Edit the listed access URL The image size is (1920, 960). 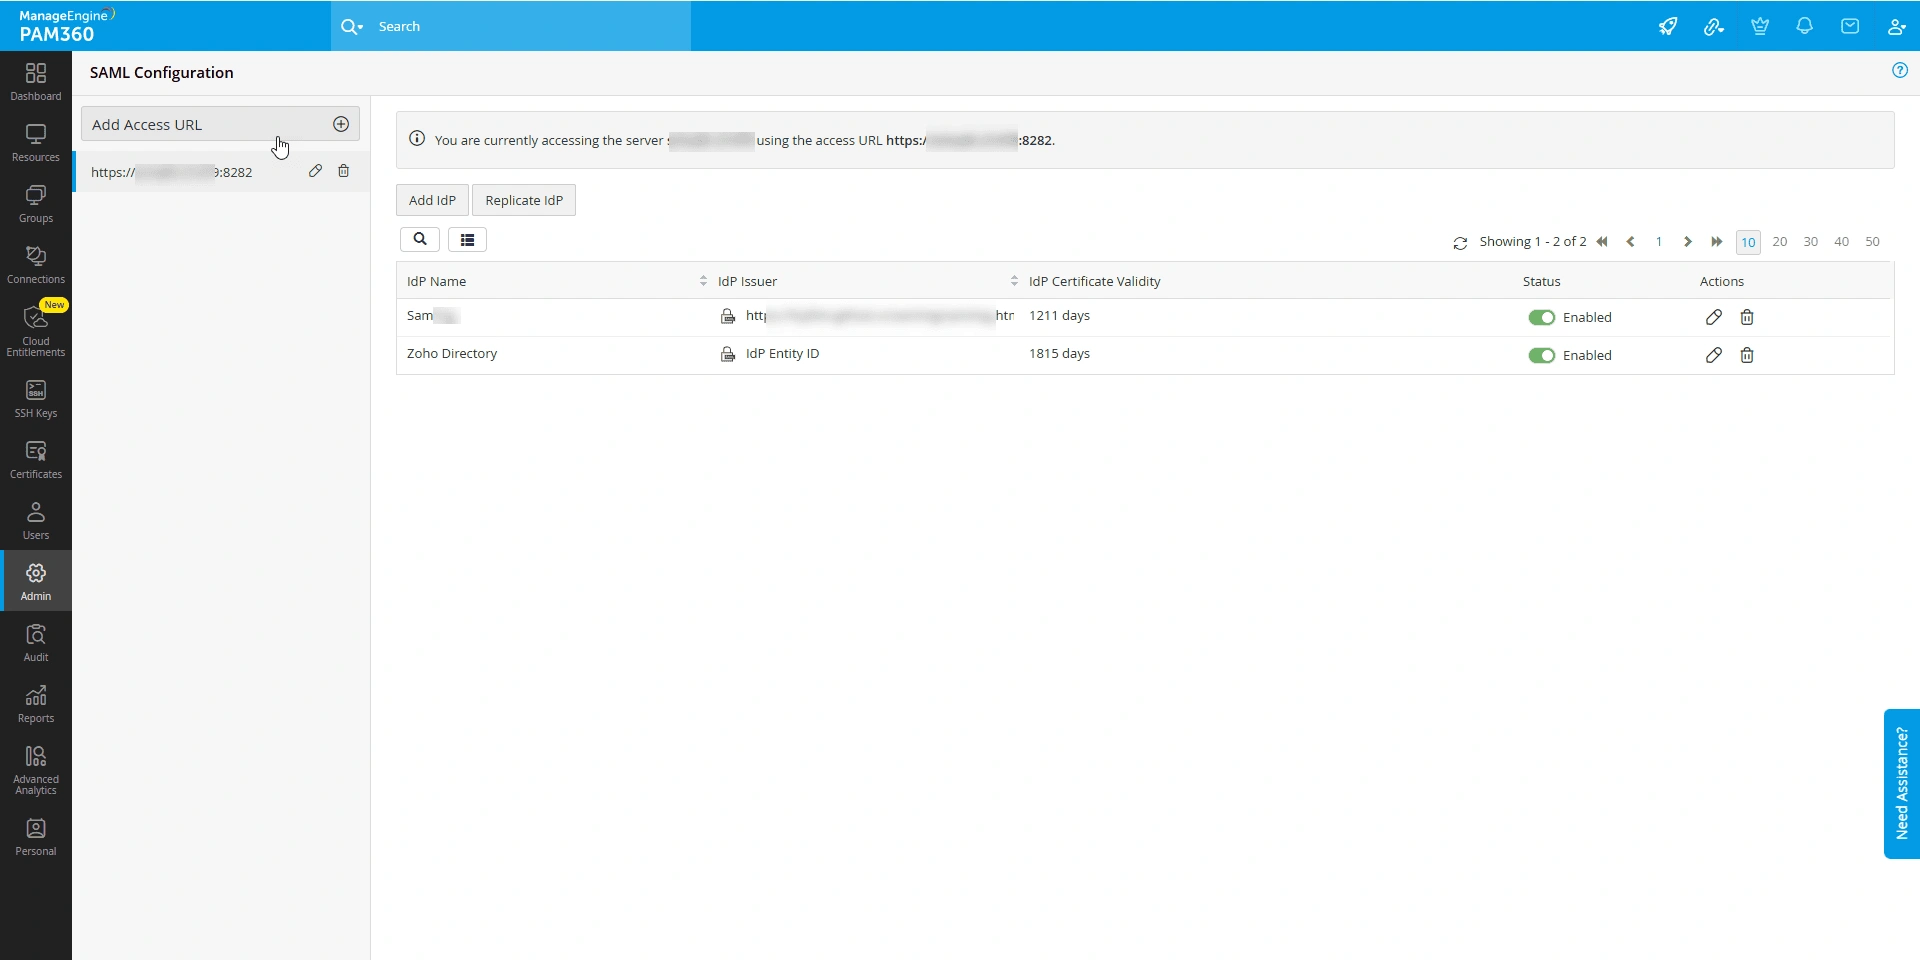315,171
